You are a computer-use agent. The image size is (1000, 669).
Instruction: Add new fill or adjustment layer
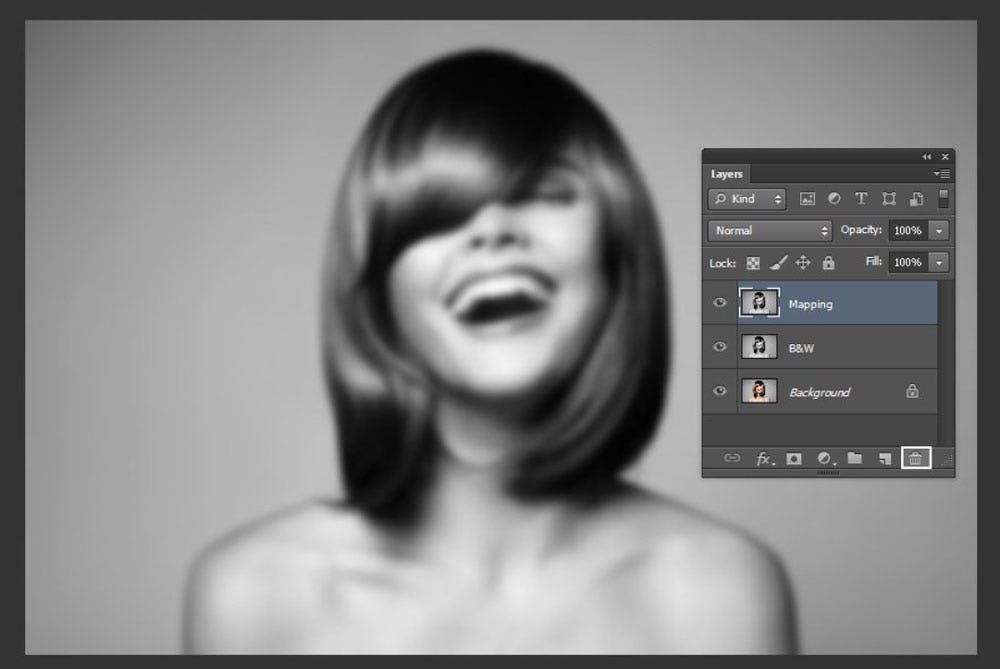[825, 458]
